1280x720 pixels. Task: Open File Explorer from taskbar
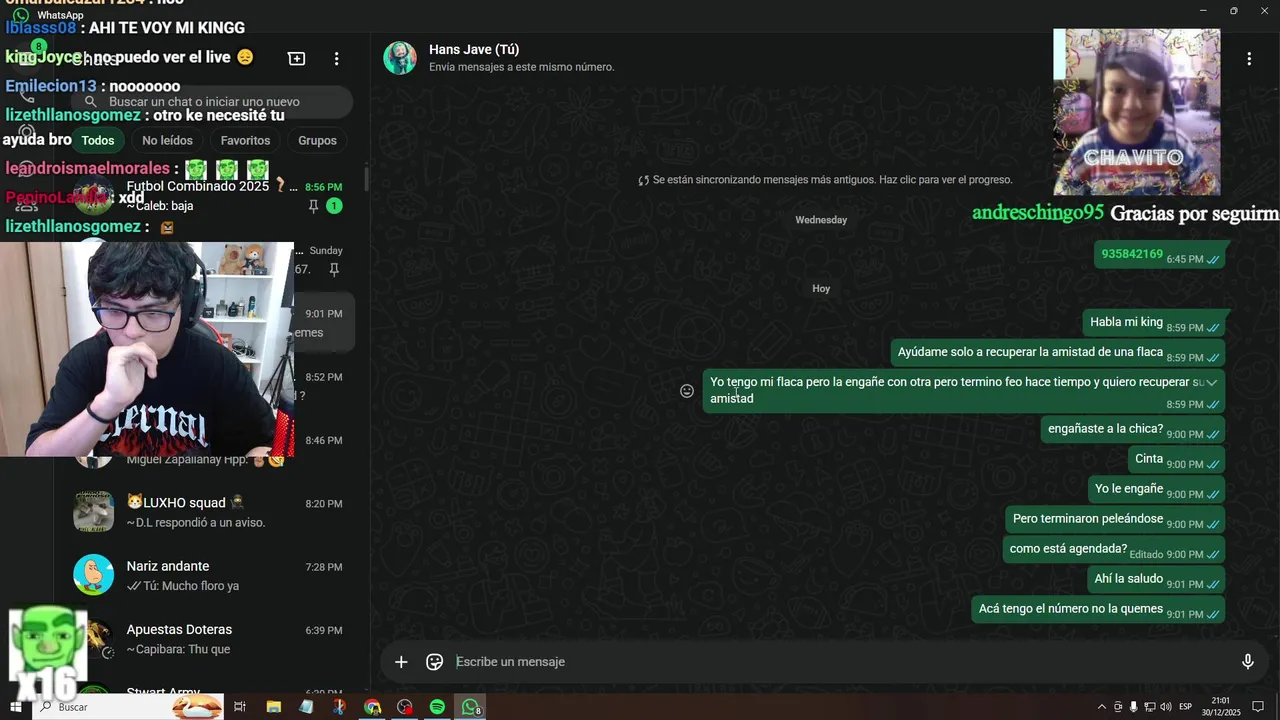tap(273, 707)
